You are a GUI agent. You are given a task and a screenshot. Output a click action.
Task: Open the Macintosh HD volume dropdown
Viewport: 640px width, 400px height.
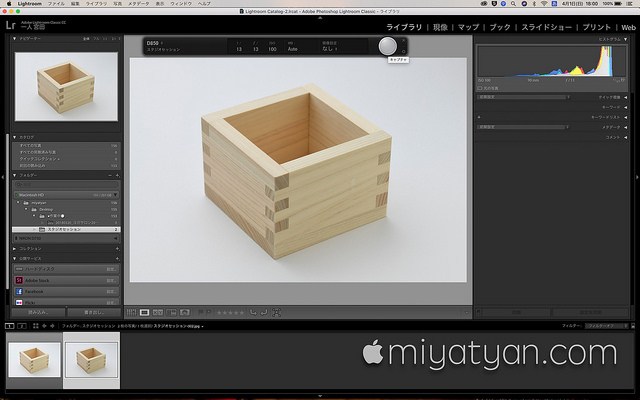click(x=67, y=195)
